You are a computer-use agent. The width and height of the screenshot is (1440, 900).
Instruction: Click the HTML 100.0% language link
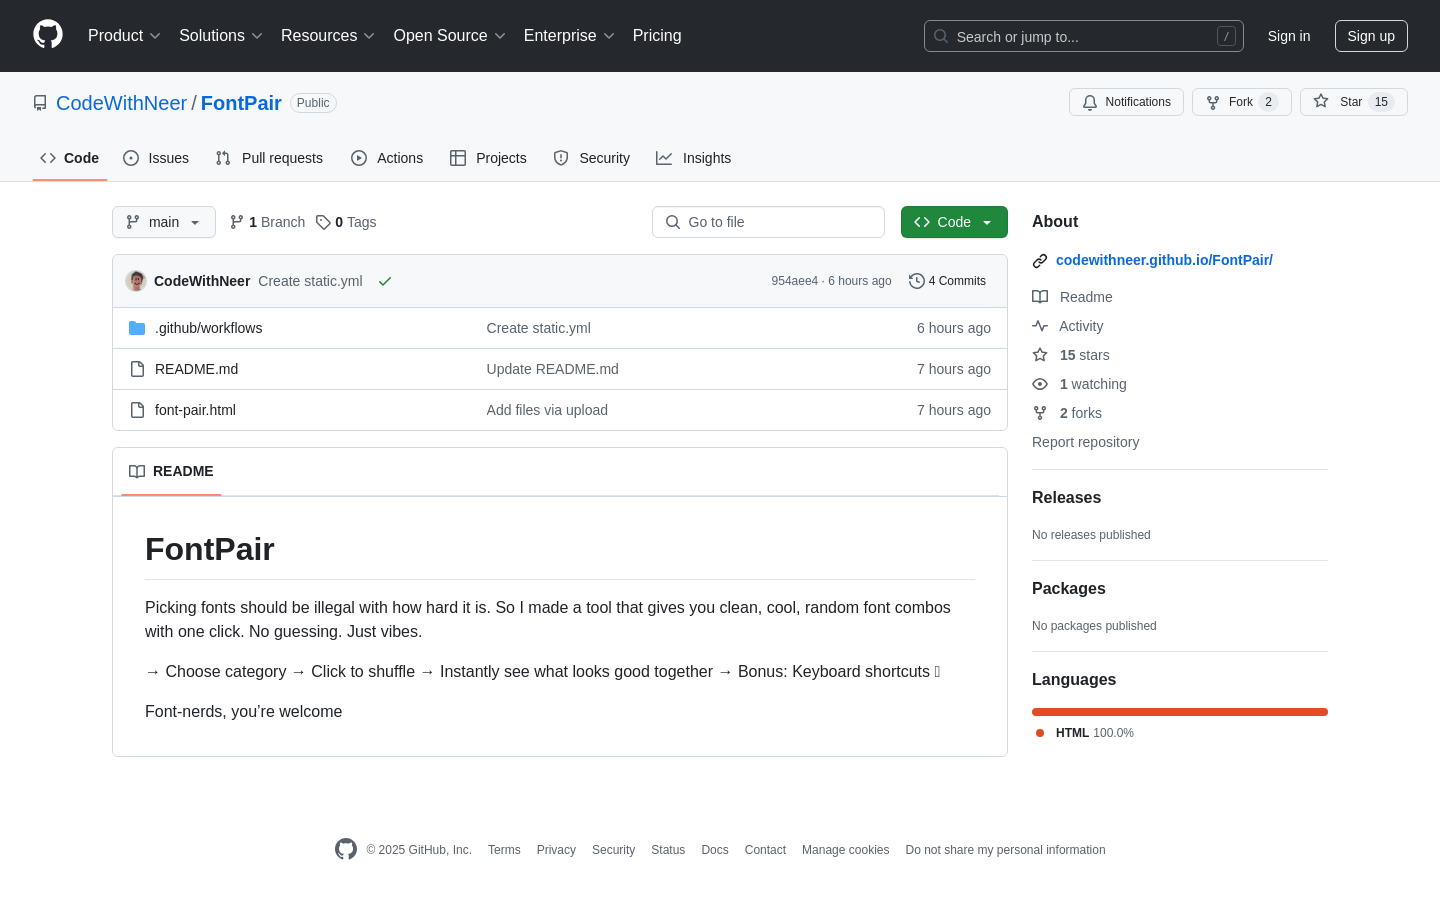(1085, 733)
